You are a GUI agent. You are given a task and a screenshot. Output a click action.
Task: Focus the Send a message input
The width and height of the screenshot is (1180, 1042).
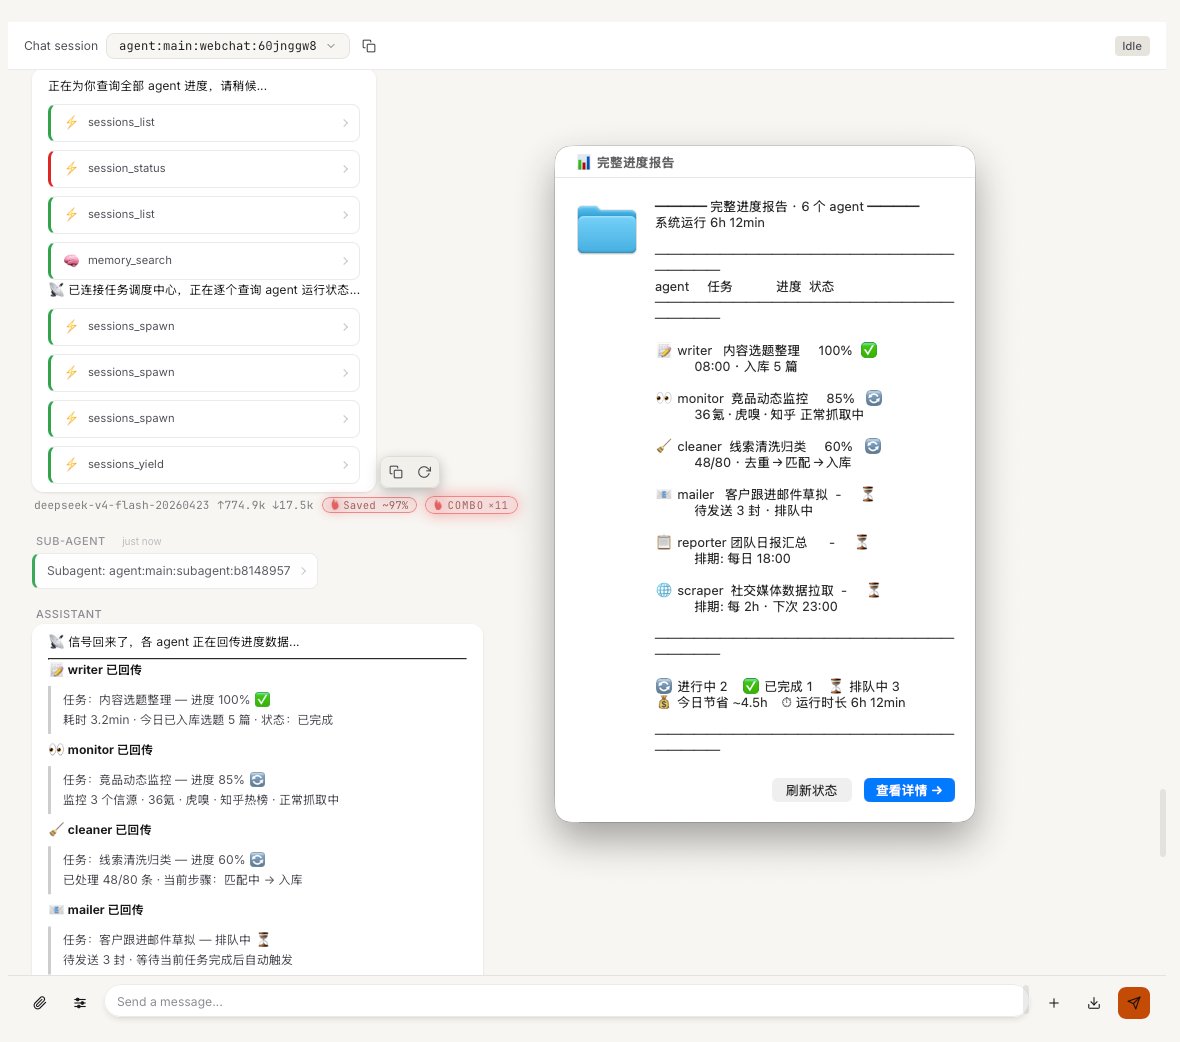564,1001
